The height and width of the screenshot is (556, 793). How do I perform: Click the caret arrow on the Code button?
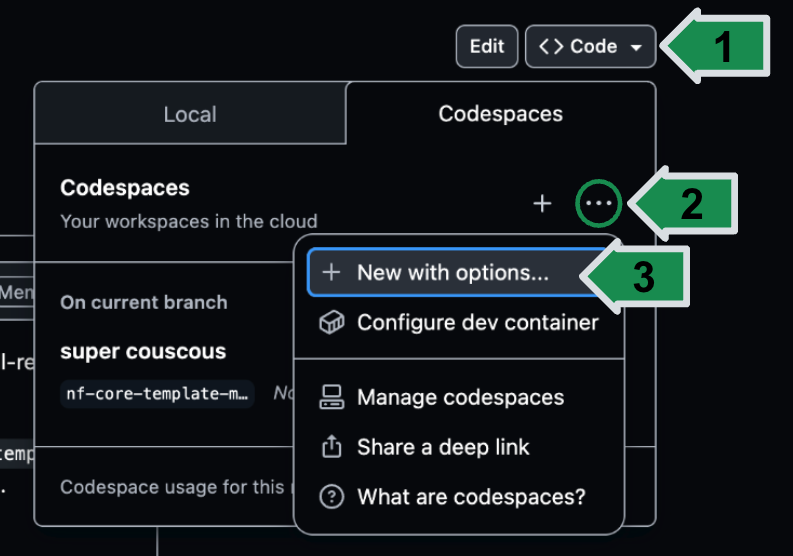click(636, 48)
